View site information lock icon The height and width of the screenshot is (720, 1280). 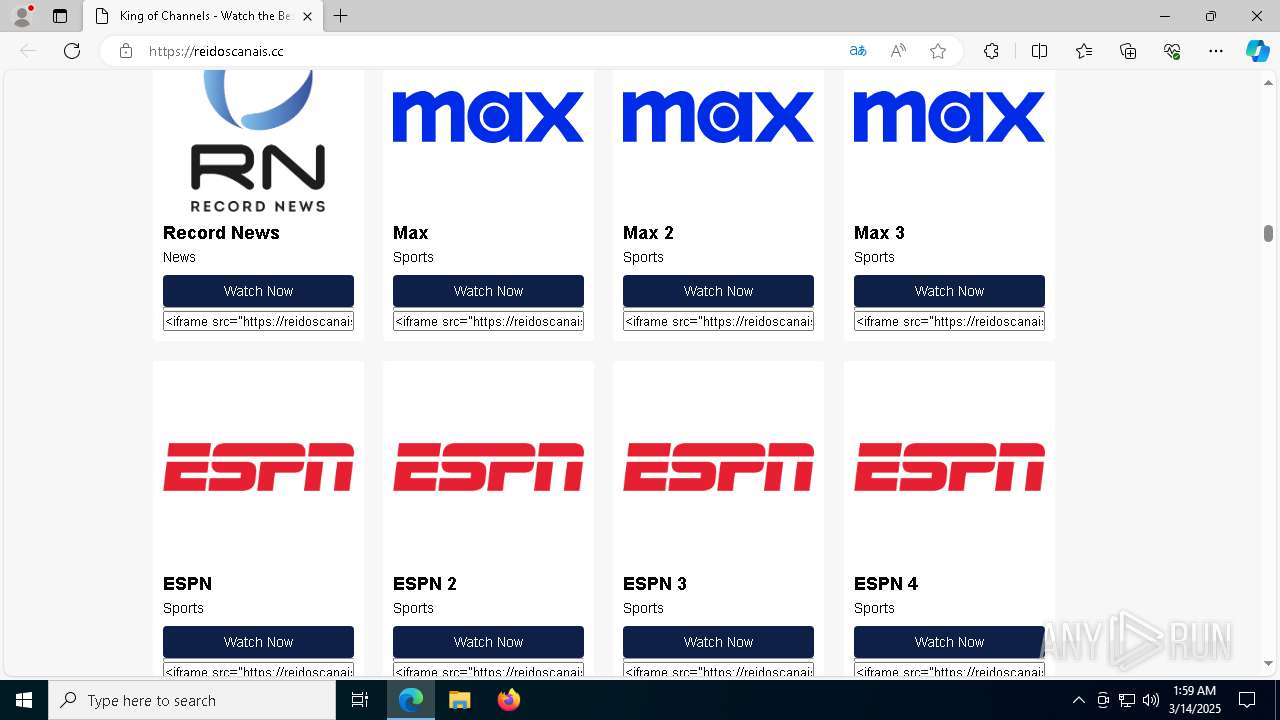point(126,51)
